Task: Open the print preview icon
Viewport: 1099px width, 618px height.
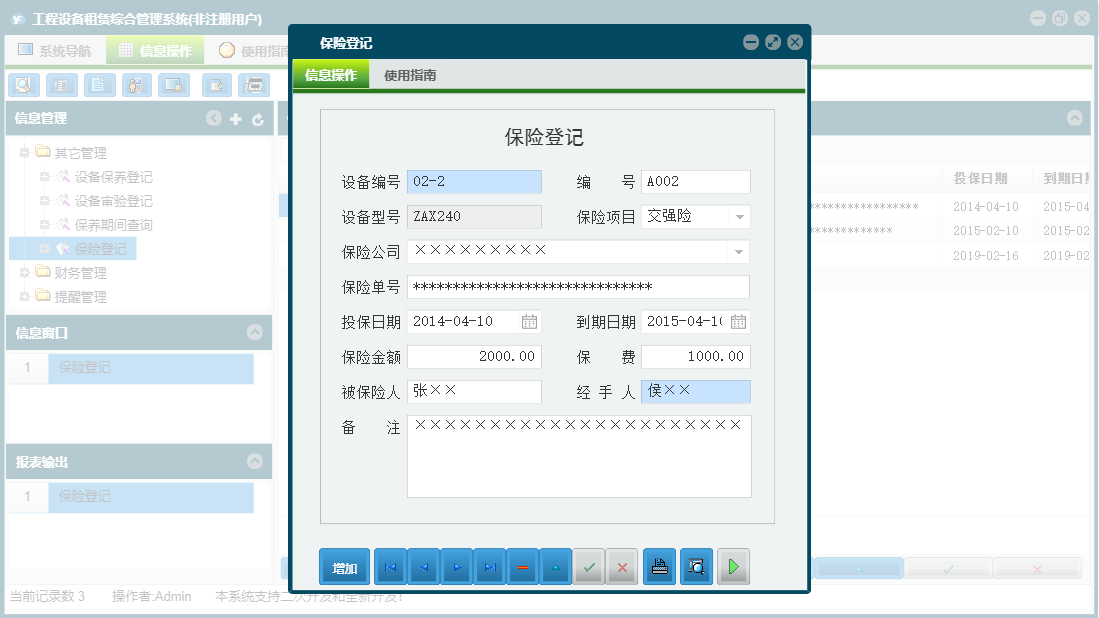Action: [x=696, y=566]
